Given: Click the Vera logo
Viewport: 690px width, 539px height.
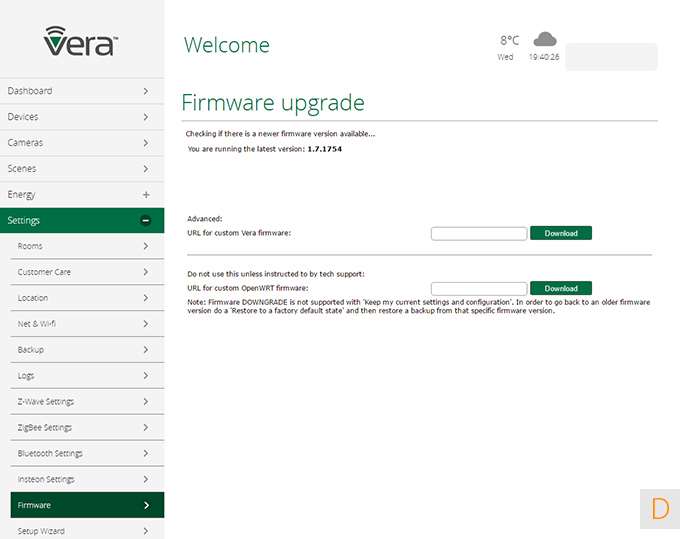Looking at the screenshot, I should [x=81, y=41].
